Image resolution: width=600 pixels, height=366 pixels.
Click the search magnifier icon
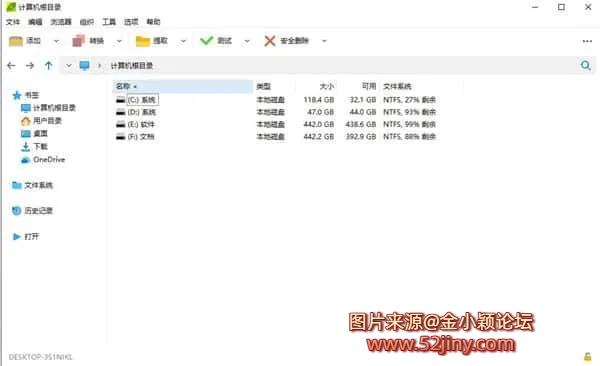(585, 65)
